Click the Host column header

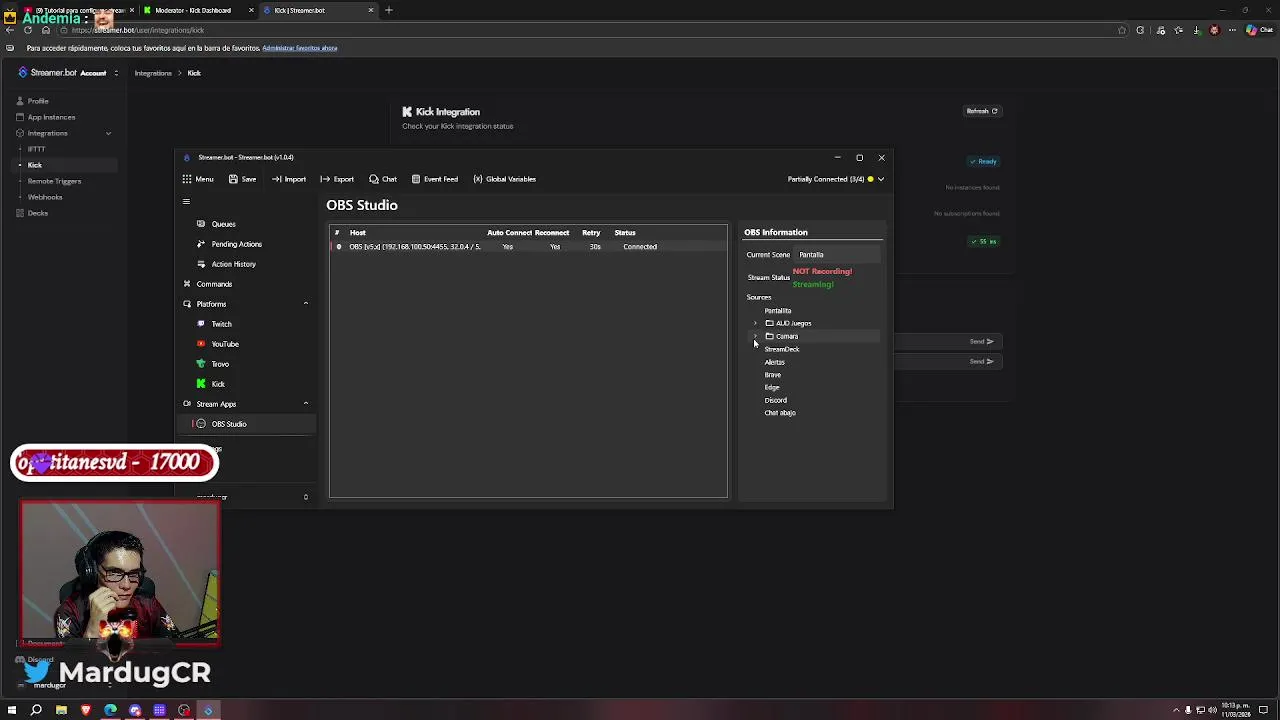coord(357,233)
